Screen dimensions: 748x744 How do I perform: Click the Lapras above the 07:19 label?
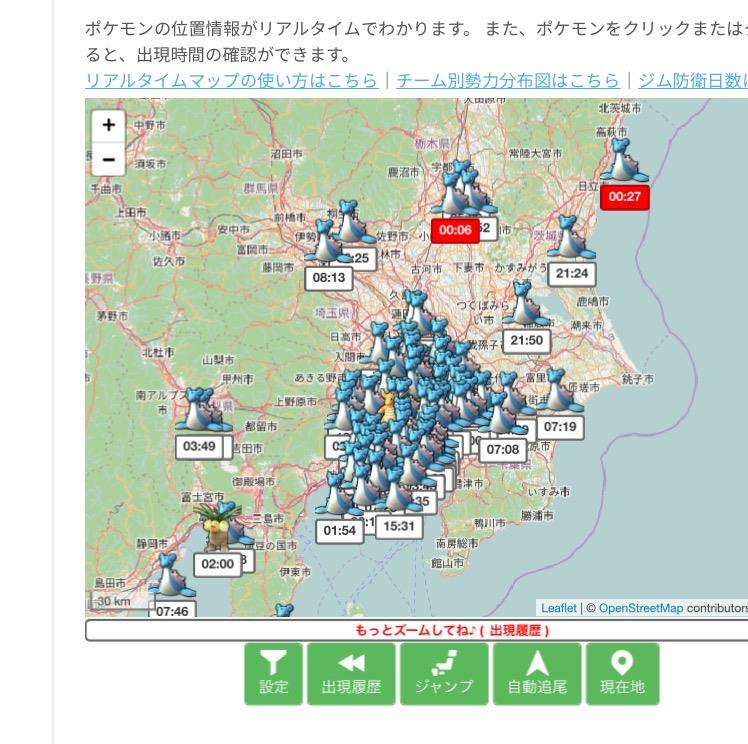pos(559,390)
